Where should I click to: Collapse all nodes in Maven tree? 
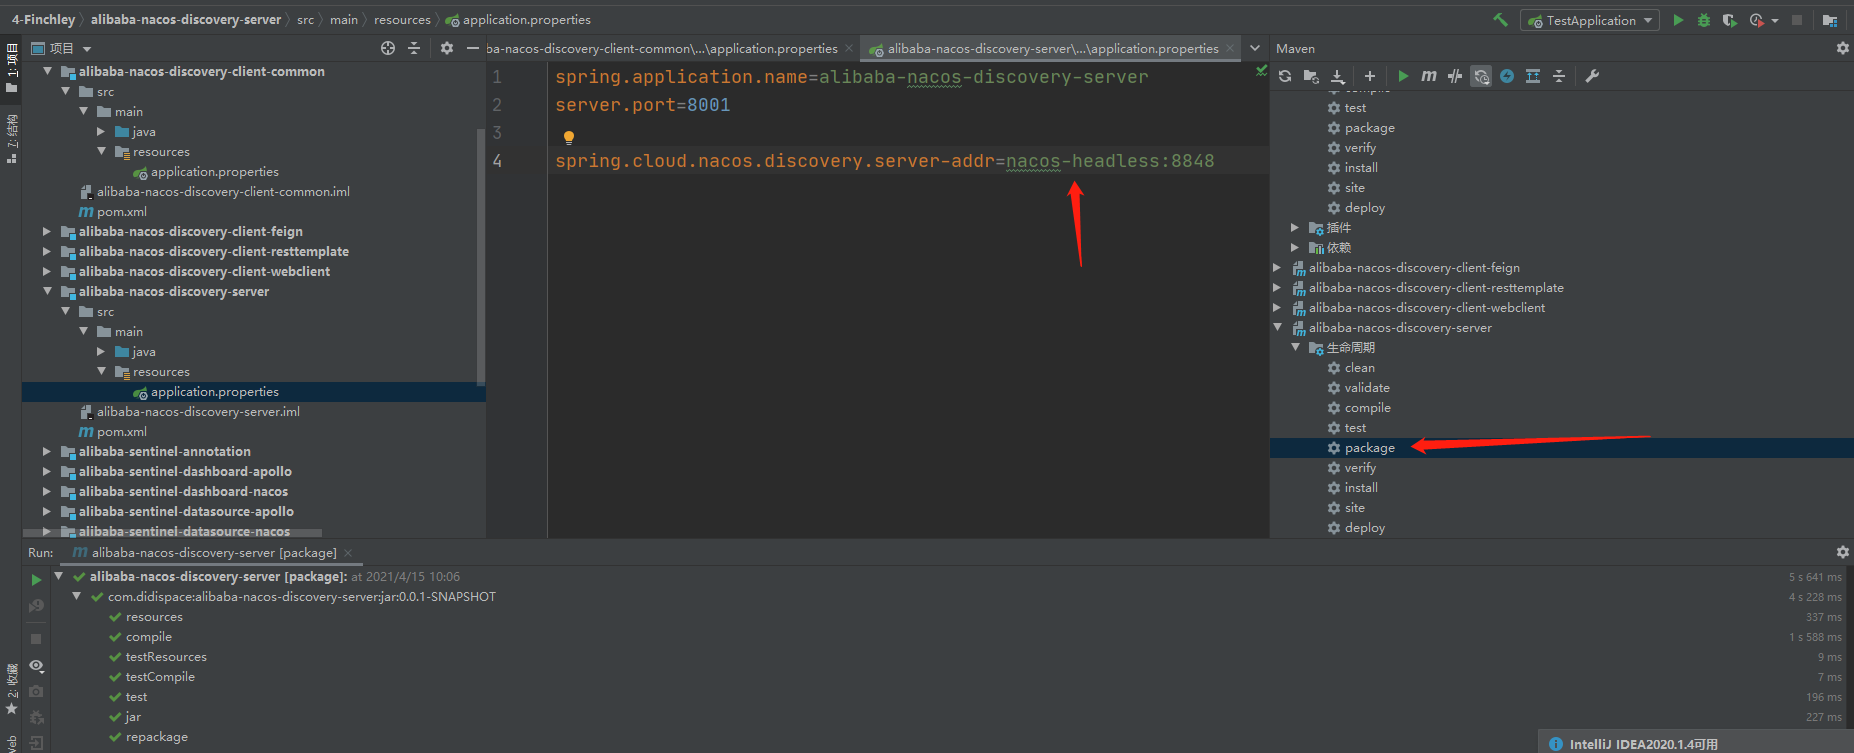tap(1559, 76)
